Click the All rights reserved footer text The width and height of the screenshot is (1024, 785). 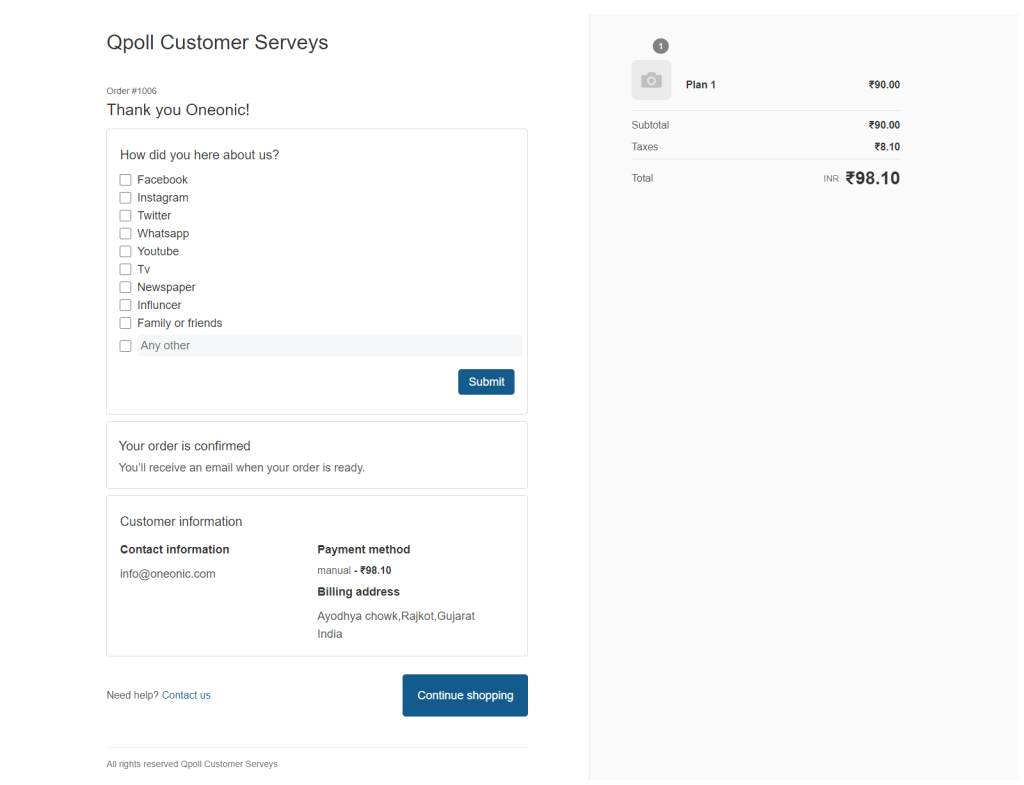pyautogui.click(x=192, y=764)
